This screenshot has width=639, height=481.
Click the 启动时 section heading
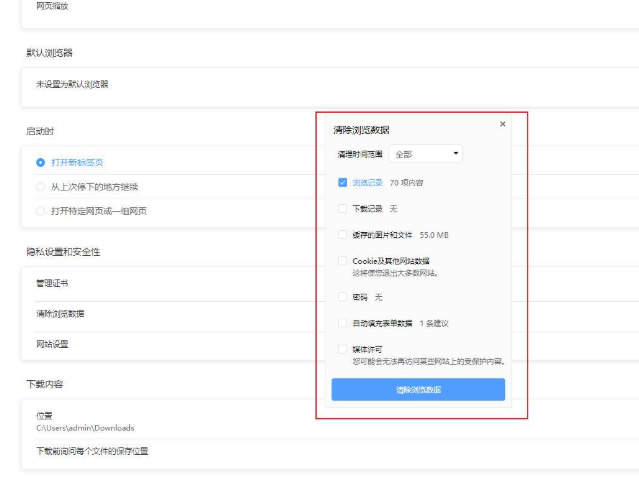click(40, 131)
